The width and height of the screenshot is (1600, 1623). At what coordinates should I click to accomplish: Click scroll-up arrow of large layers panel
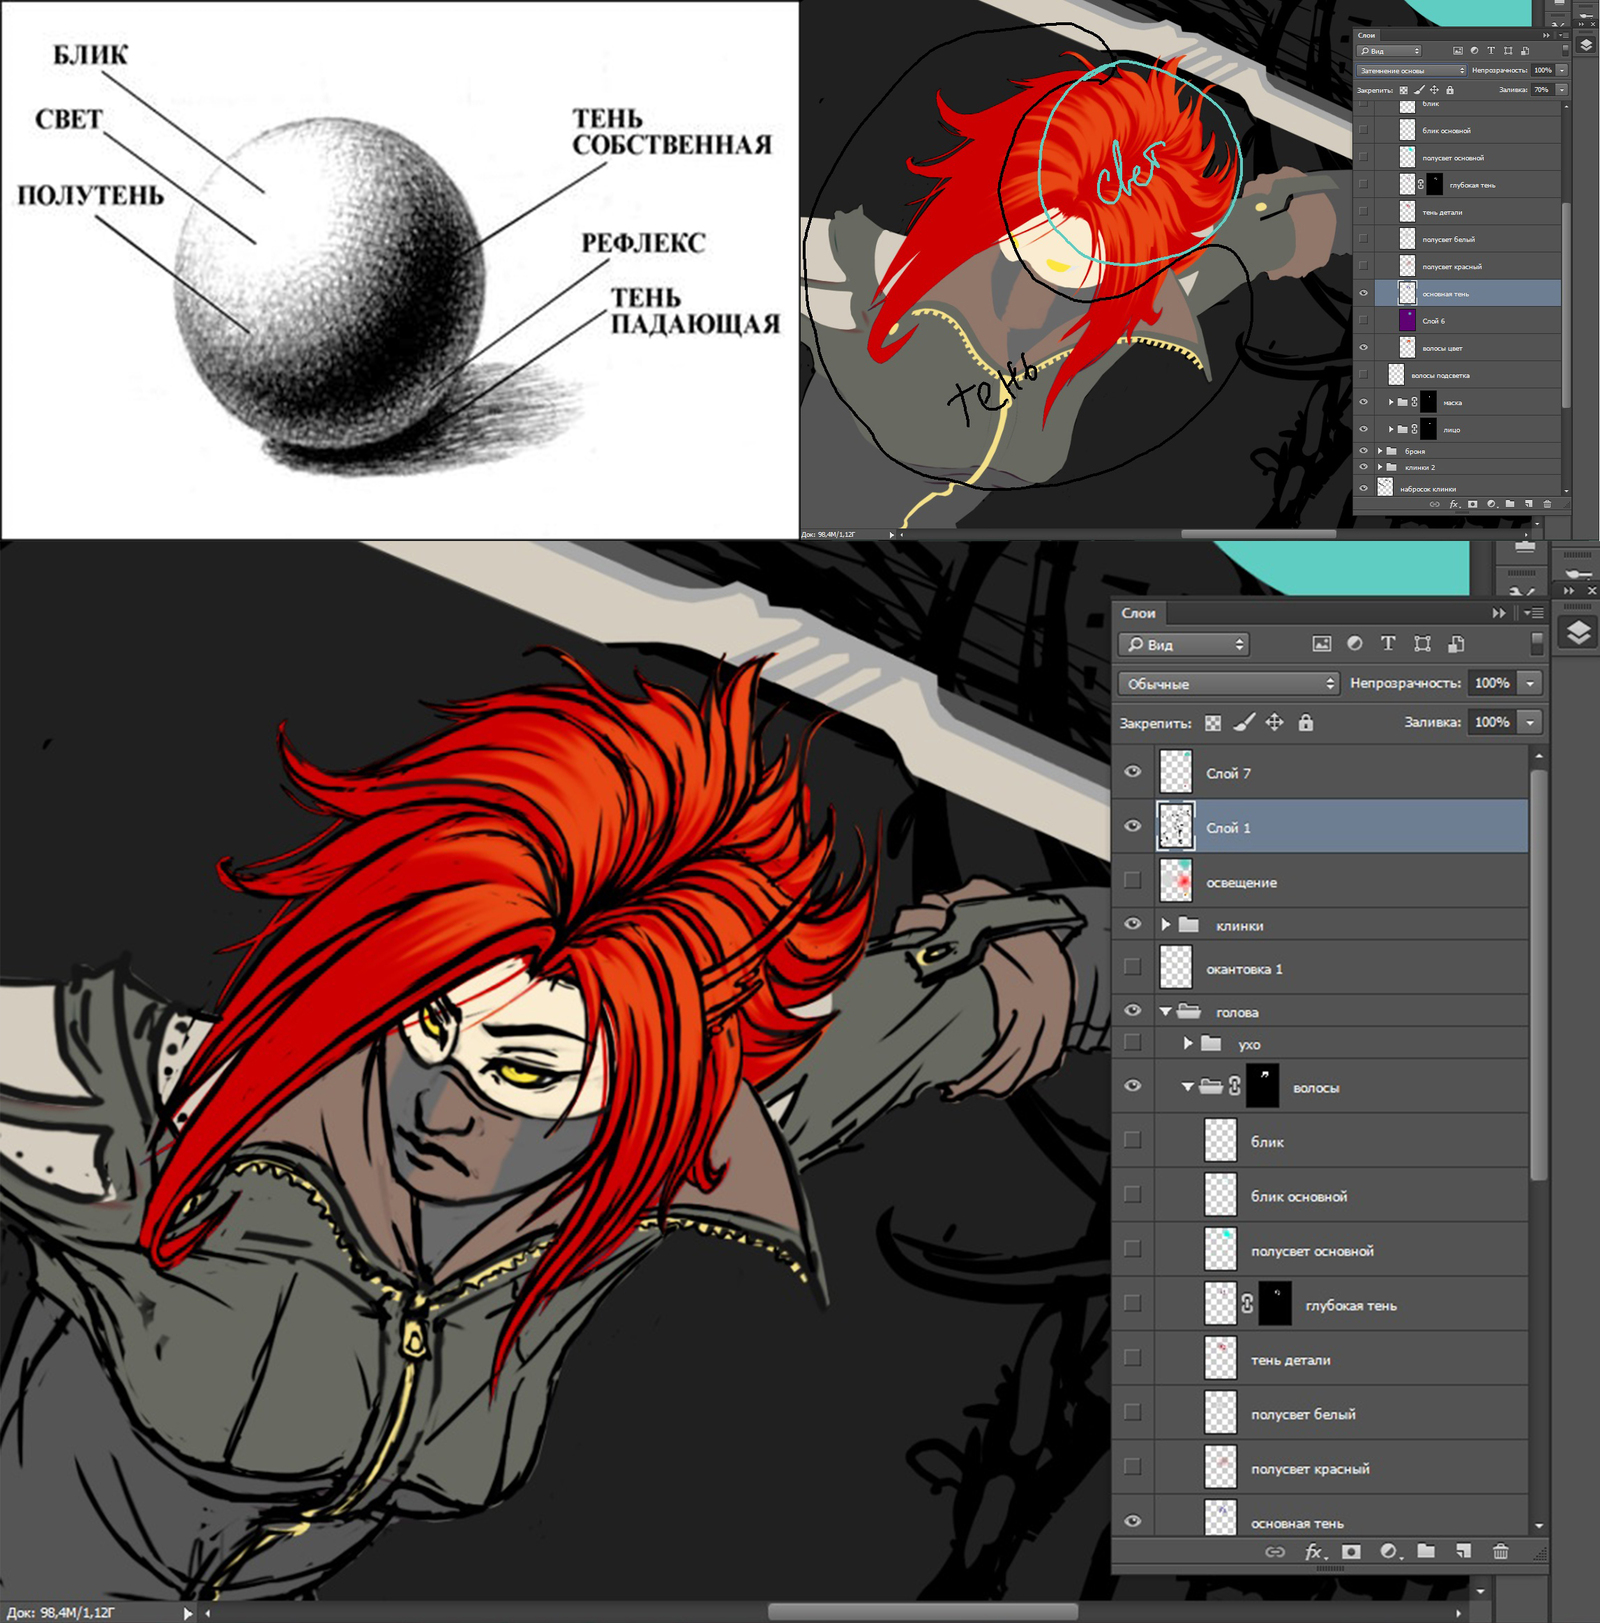1539,756
